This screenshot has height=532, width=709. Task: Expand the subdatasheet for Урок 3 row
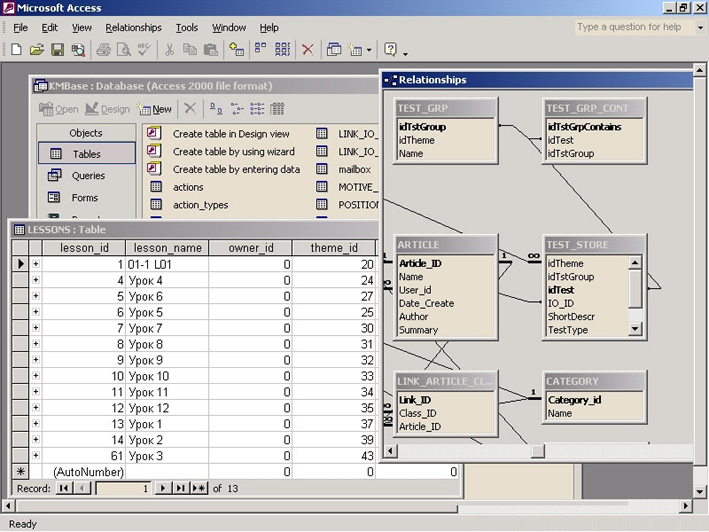click(x=36, y=456)
